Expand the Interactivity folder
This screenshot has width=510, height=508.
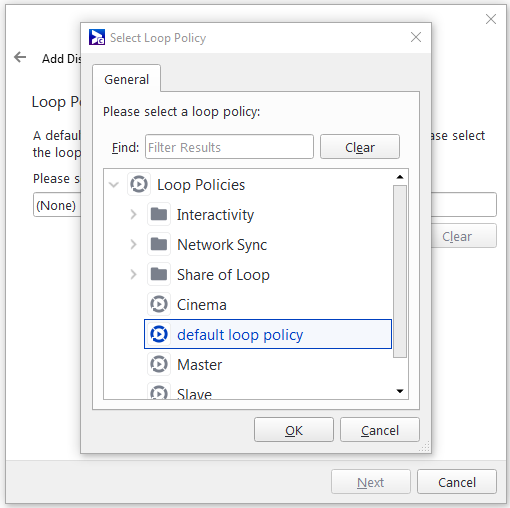pyautogui.click(x=133, y=214)
